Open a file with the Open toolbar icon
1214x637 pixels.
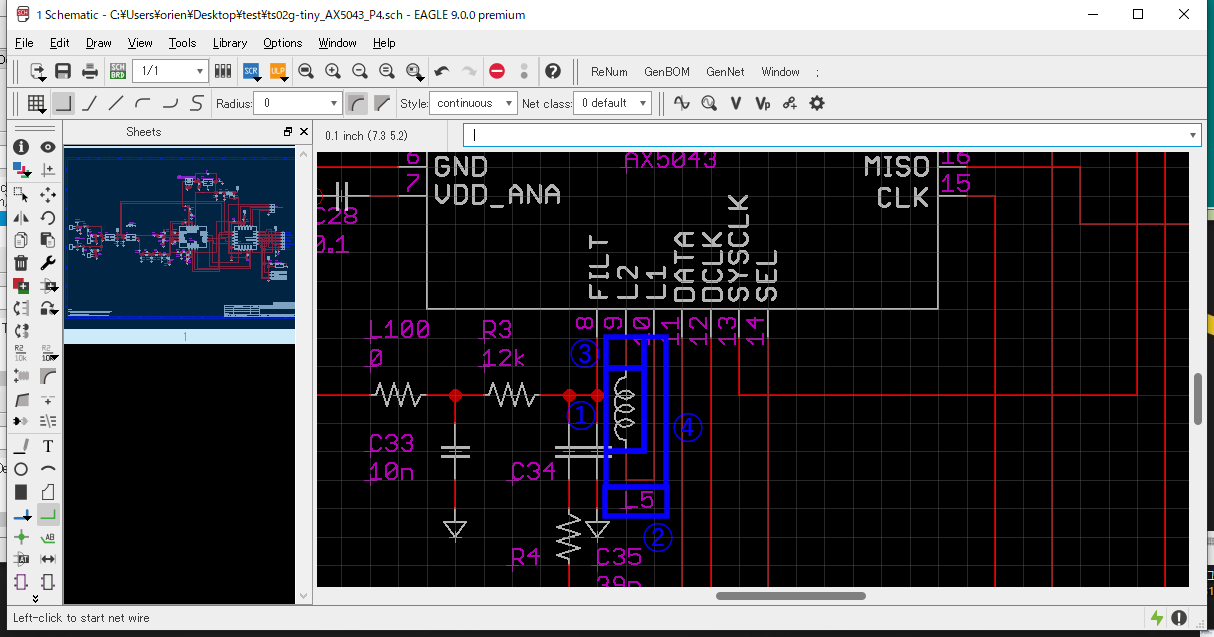tap(37, 72)
